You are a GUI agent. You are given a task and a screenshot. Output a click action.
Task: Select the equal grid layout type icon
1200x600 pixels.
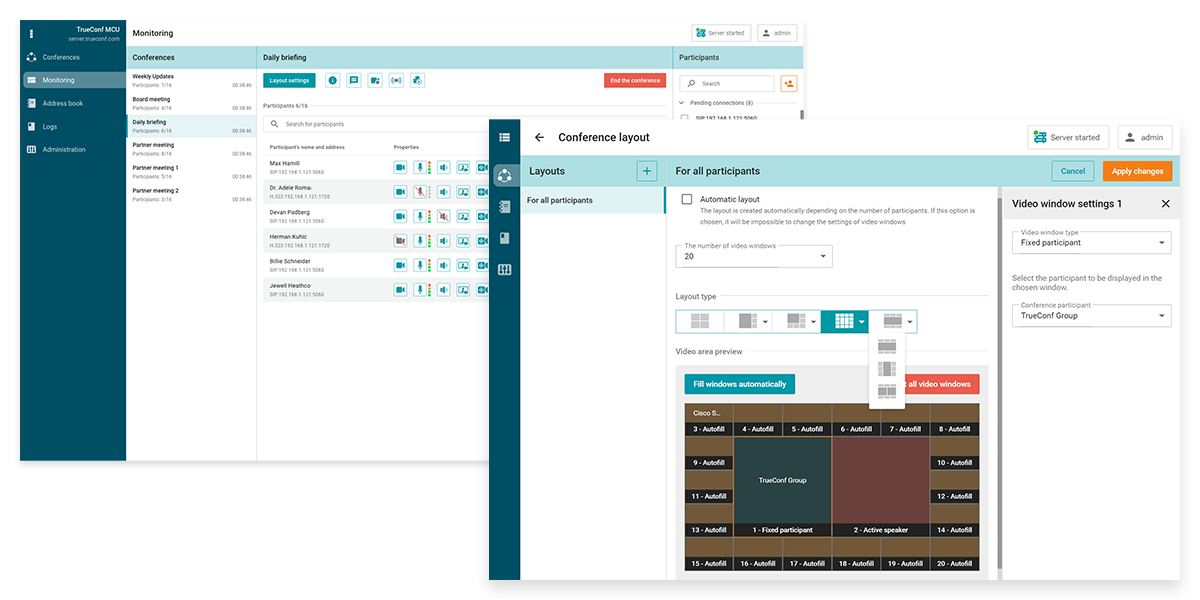[699, 321]
